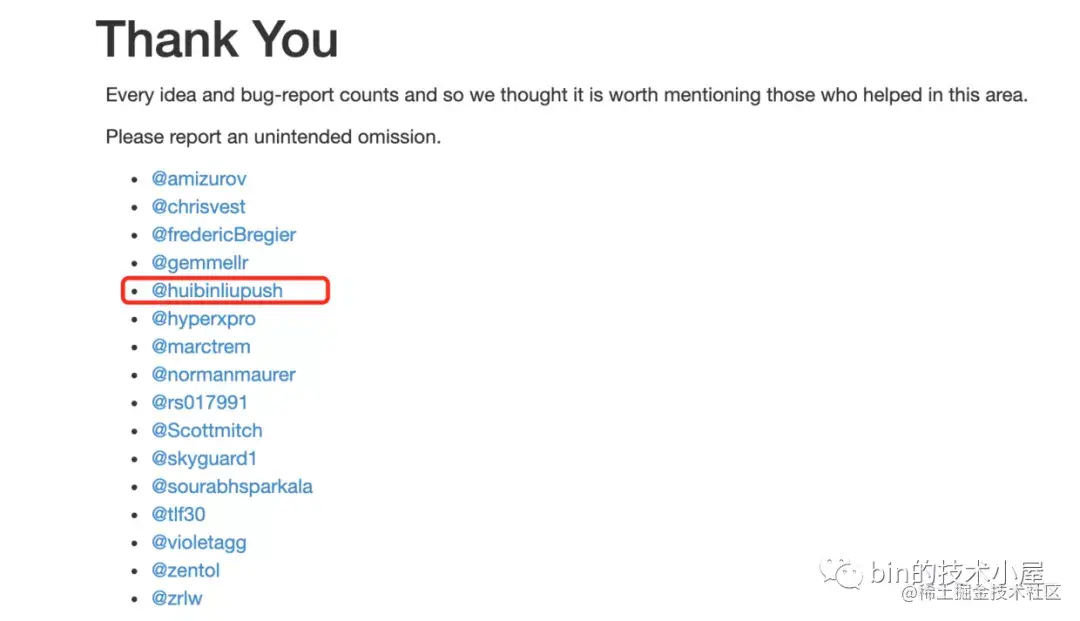Click the @sourabhsparkala link
Viewport: 1080px width, 621px height.
[x=232, y=487]
